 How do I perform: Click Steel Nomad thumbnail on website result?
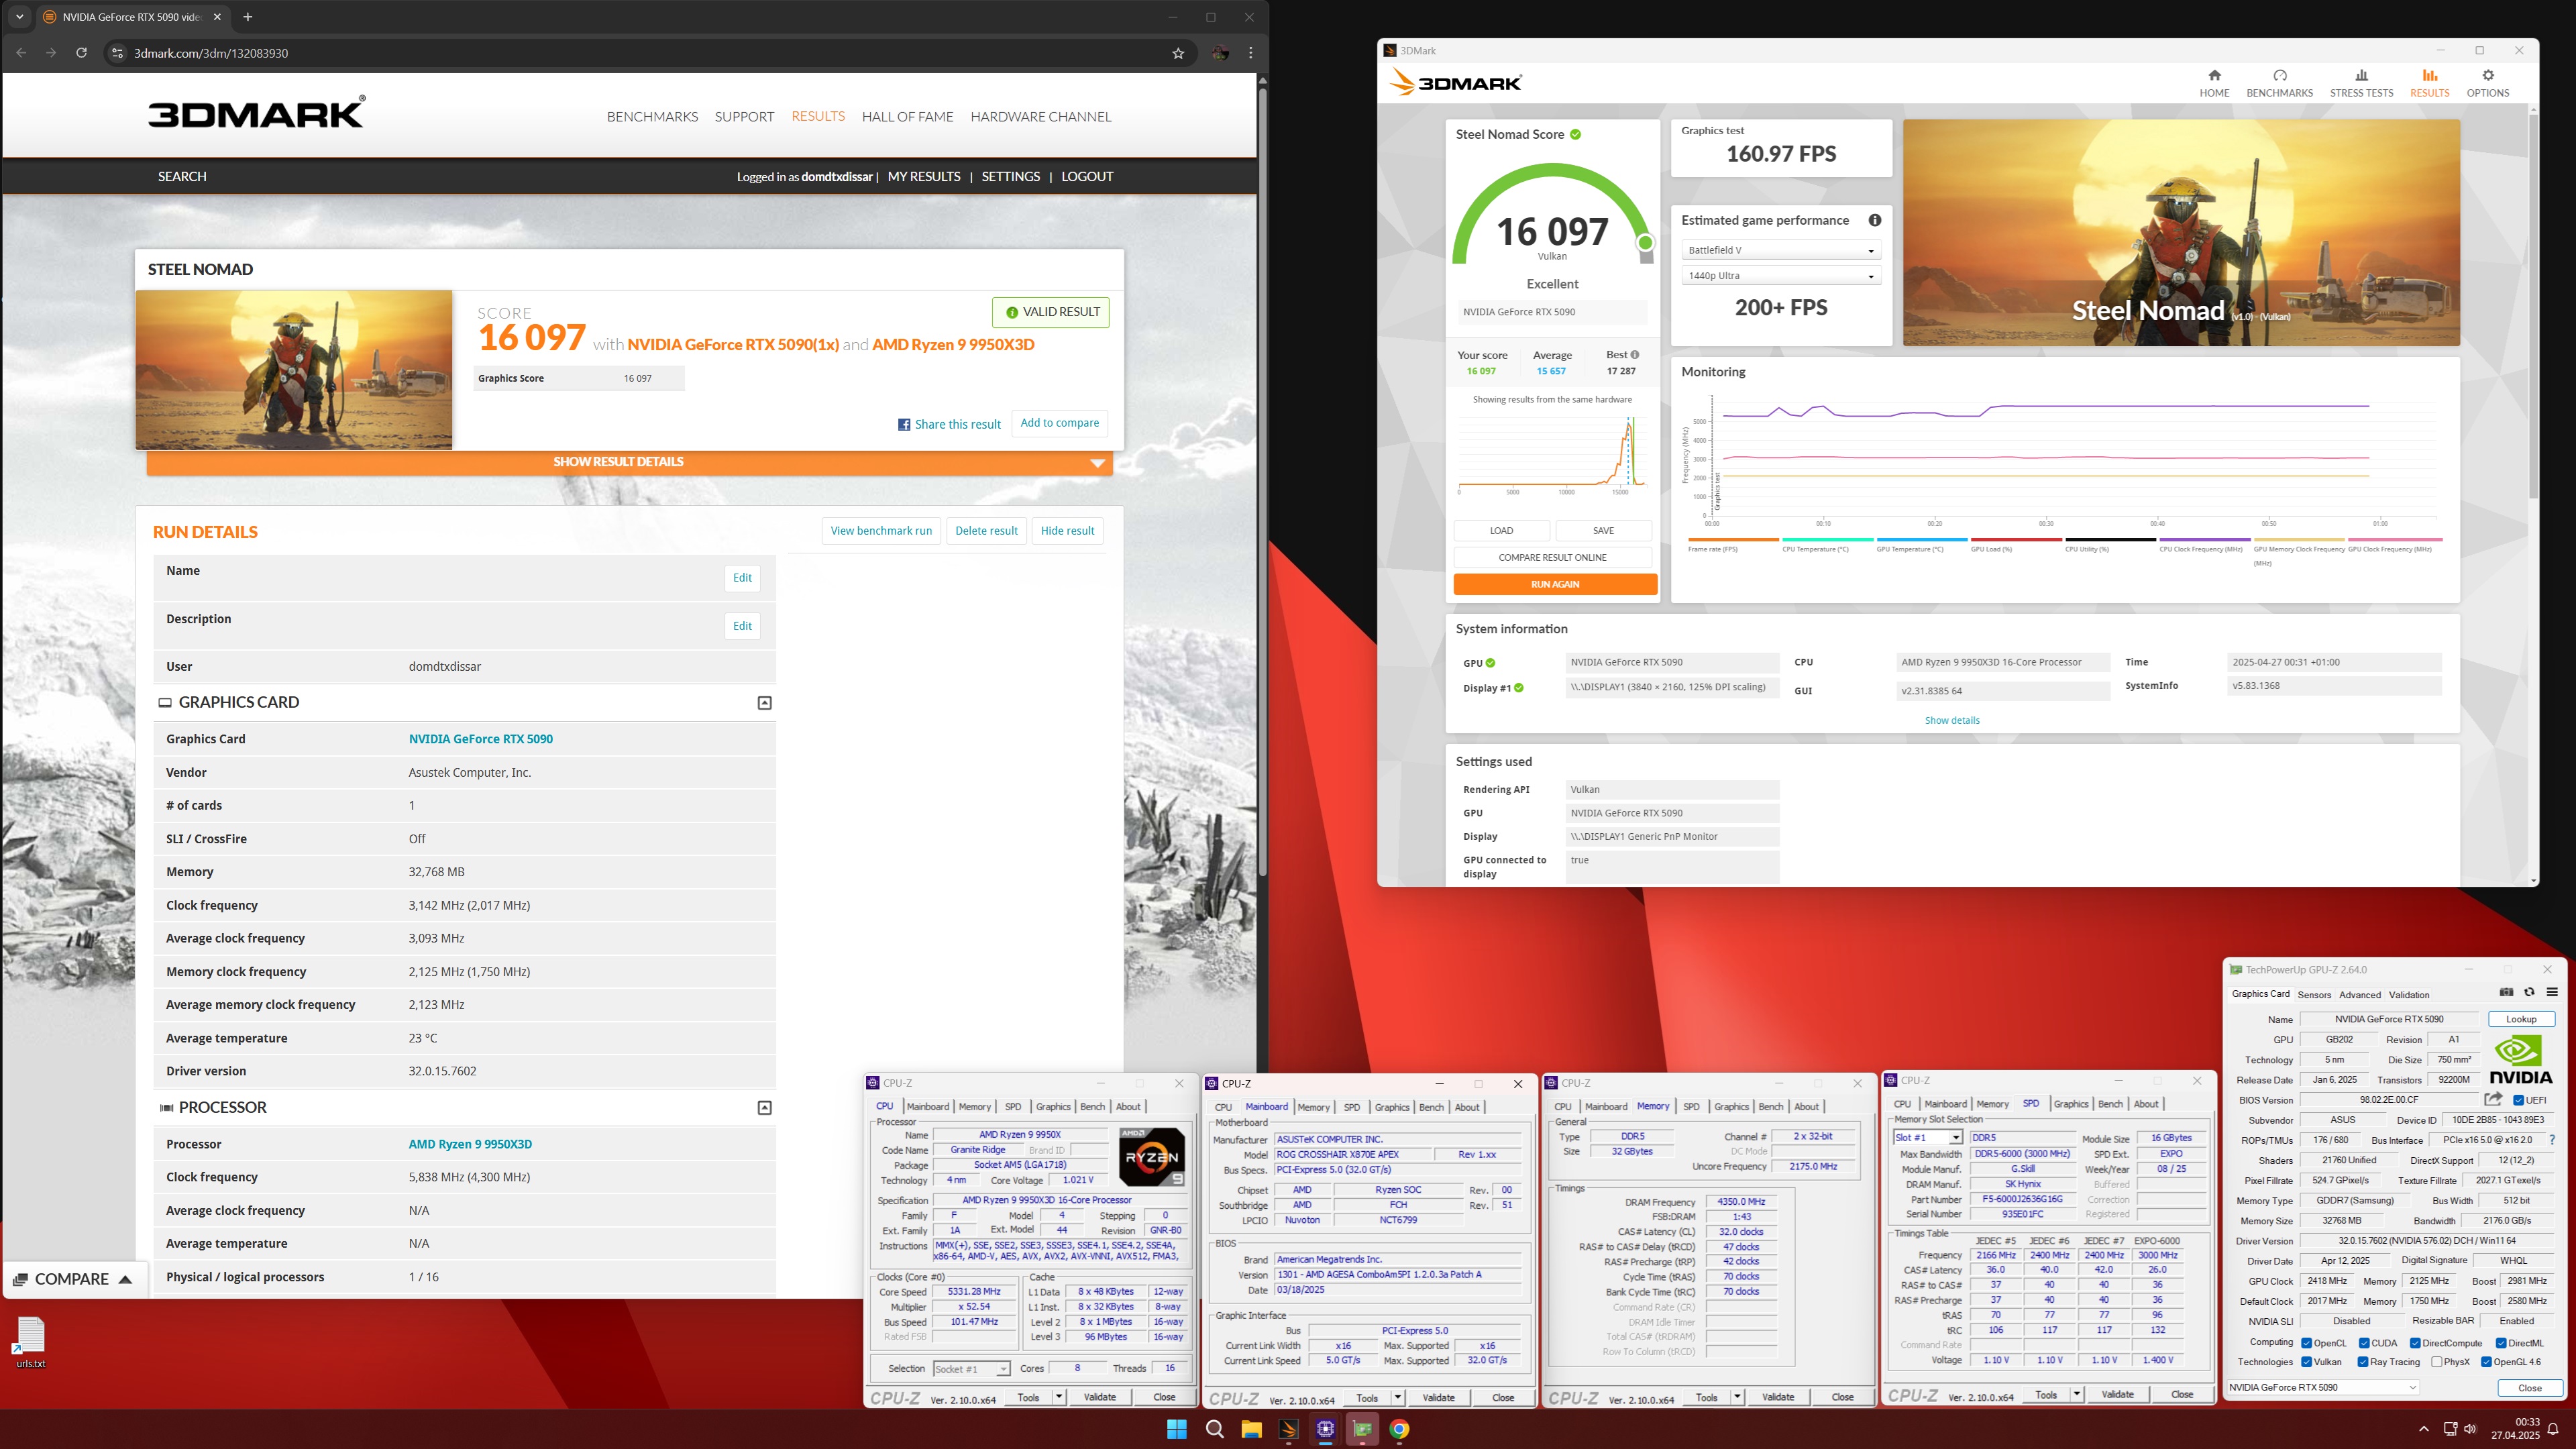pyautogui.click(x=293, y=370)
